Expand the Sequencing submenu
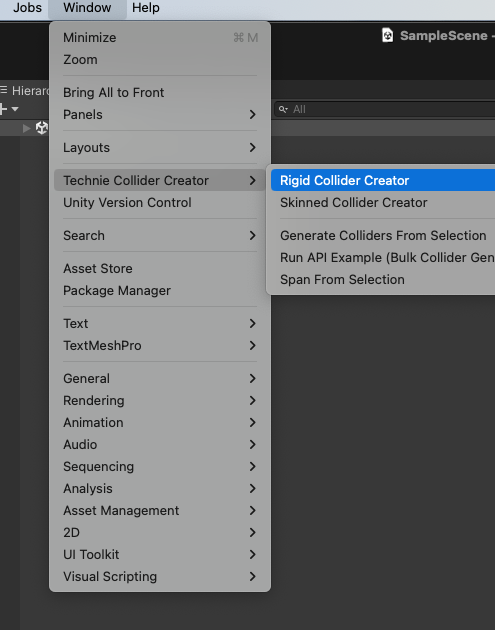 (160, 466)
